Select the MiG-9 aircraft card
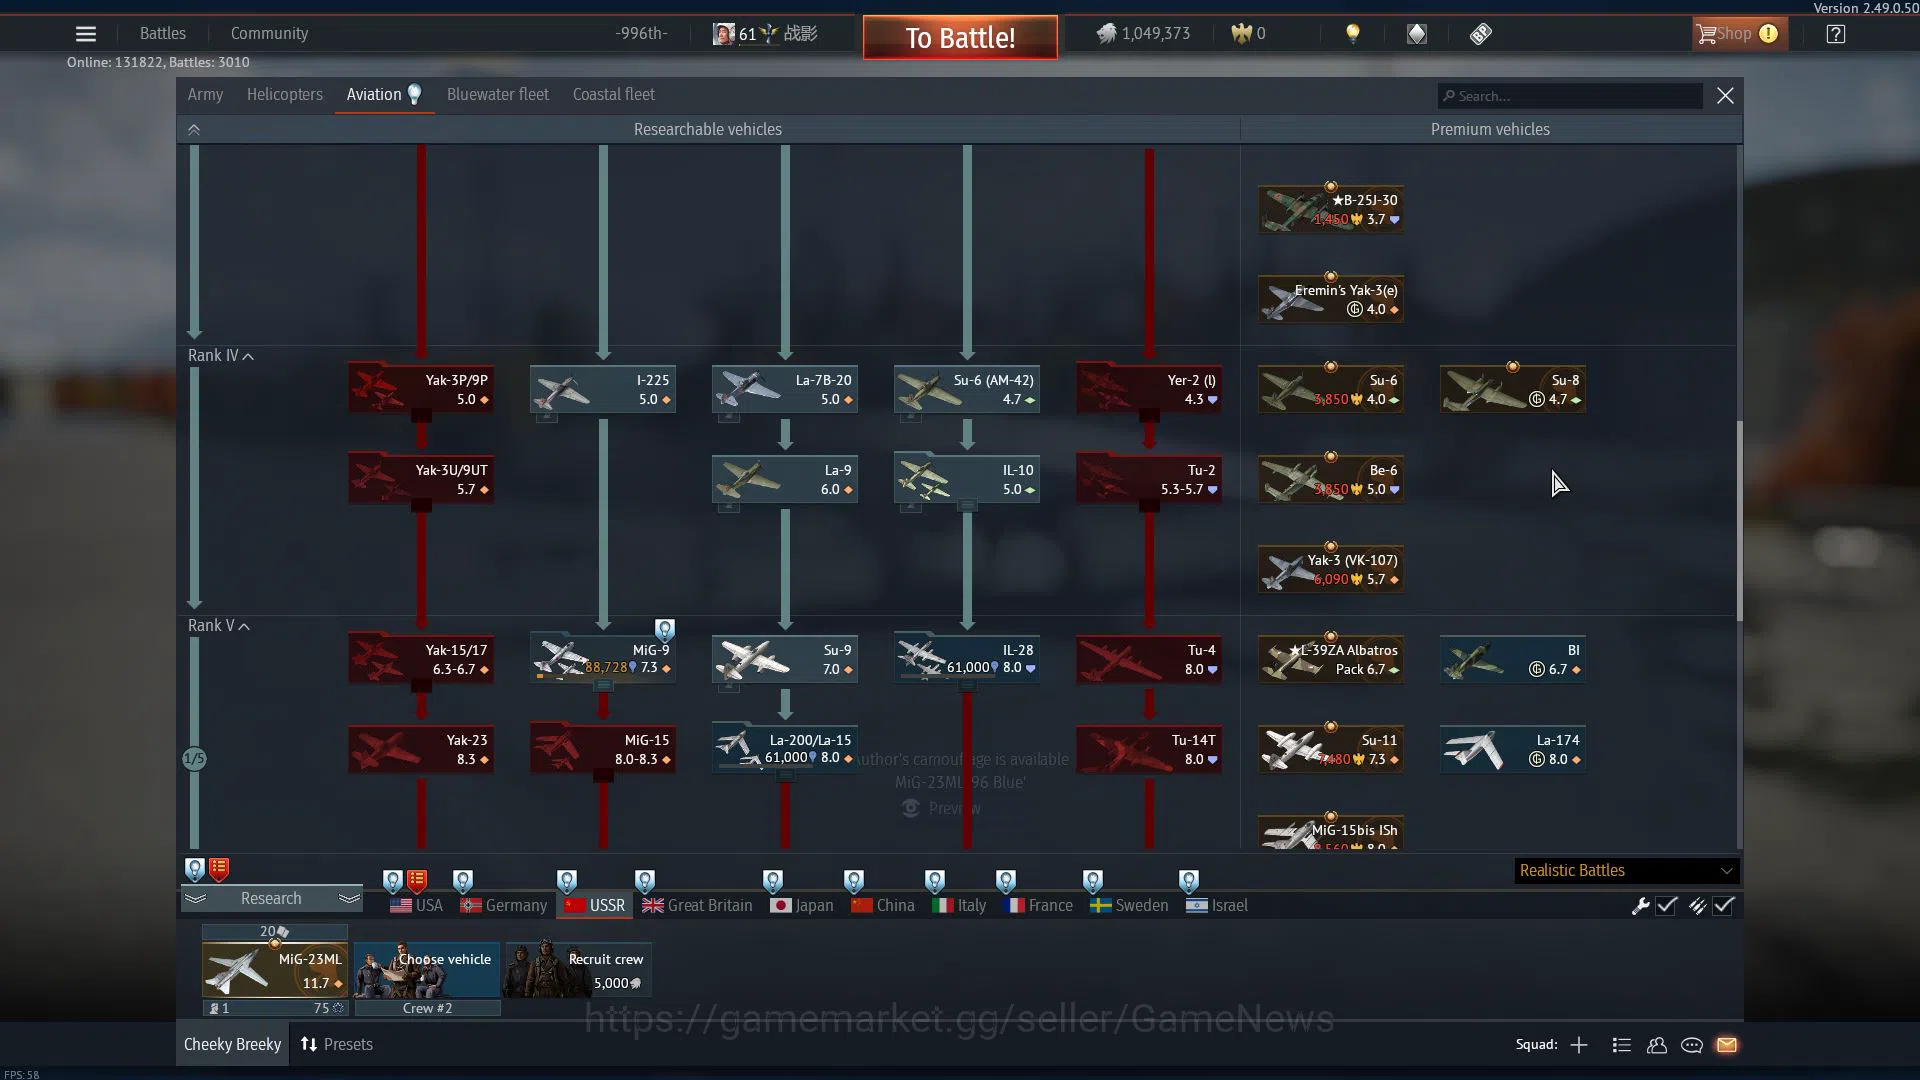Viewport: 1920px width, 1080px height. (603, 660)
